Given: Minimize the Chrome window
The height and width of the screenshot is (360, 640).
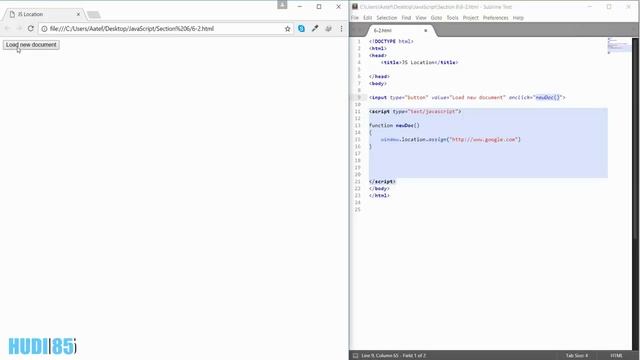Looking at the screenshot, I should 300,7.
